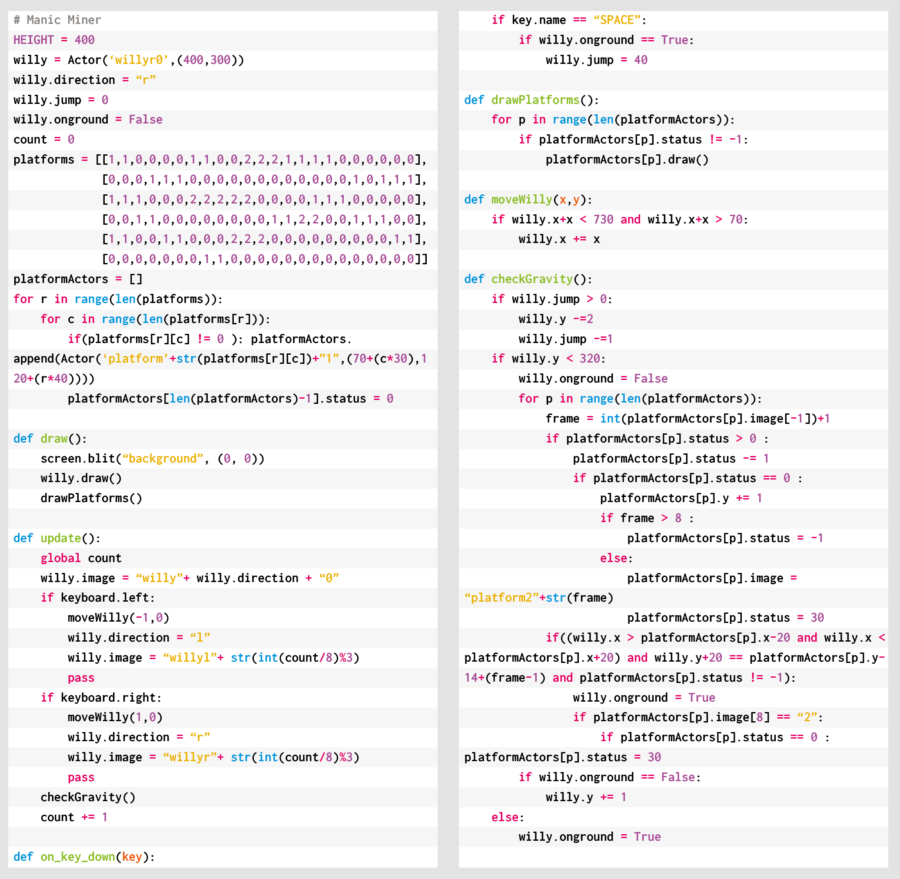Click the 'def checkGravity():' definition
The height and width of the screenshot is (879, 900).
pyautogui.click(x=528, y=279)
